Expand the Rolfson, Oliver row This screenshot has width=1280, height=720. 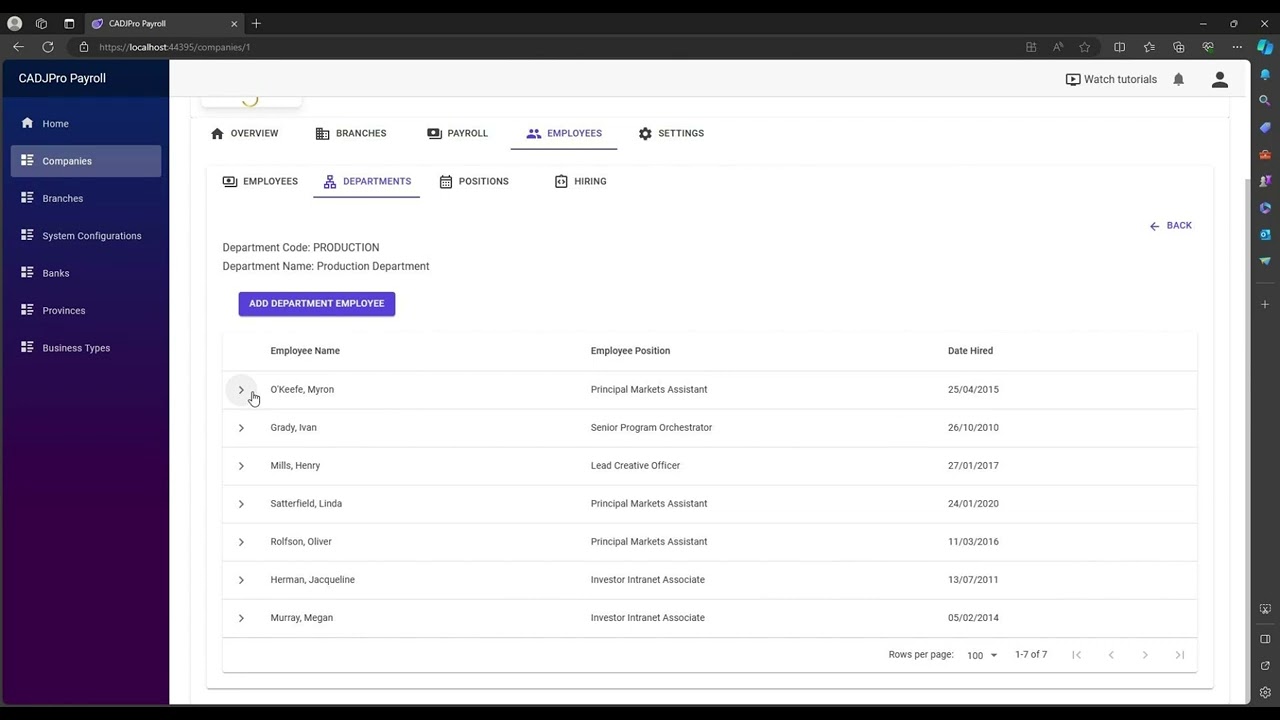241,542
